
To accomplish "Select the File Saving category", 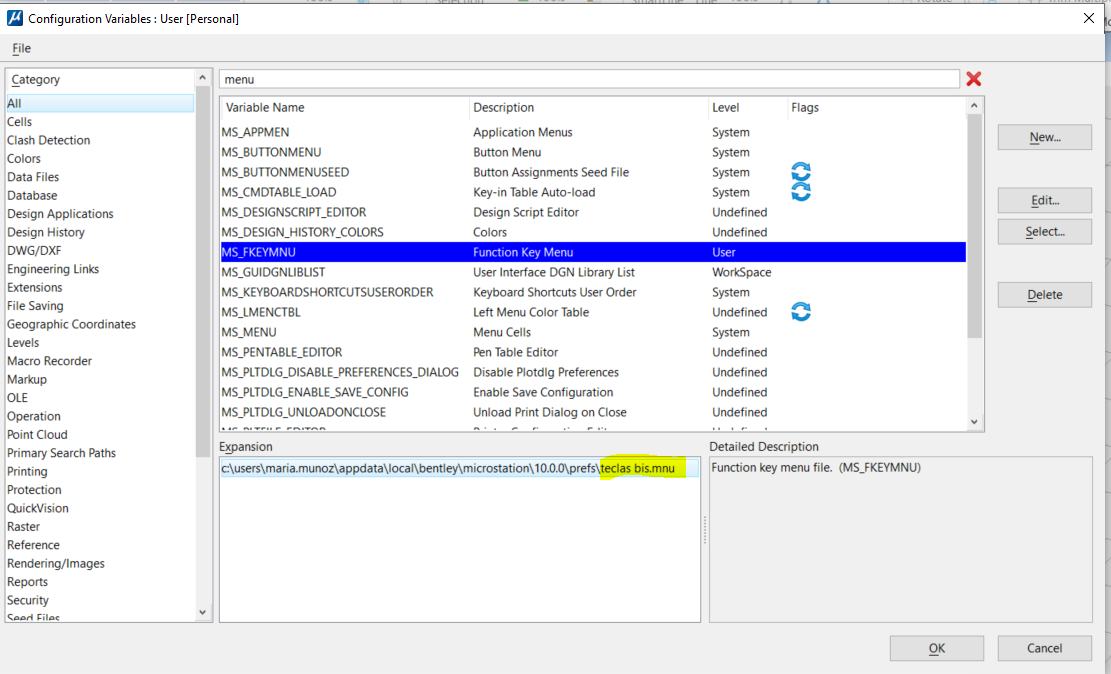I will (100, 306).
